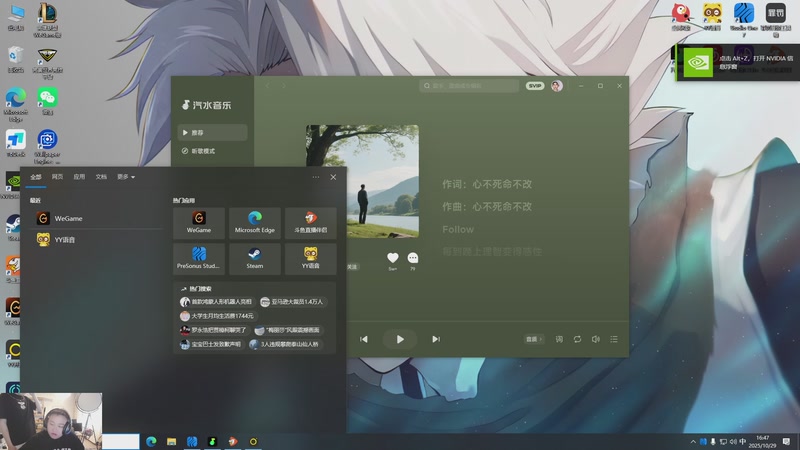Skip to the next track

pos(436,339)
